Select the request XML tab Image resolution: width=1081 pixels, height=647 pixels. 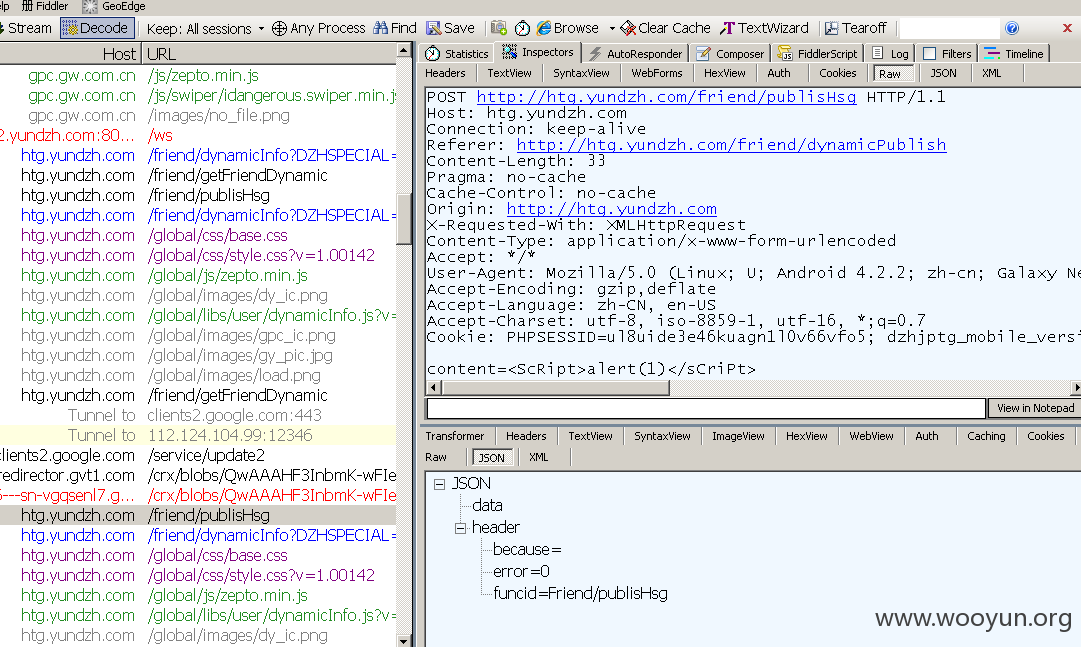[991, 73]
